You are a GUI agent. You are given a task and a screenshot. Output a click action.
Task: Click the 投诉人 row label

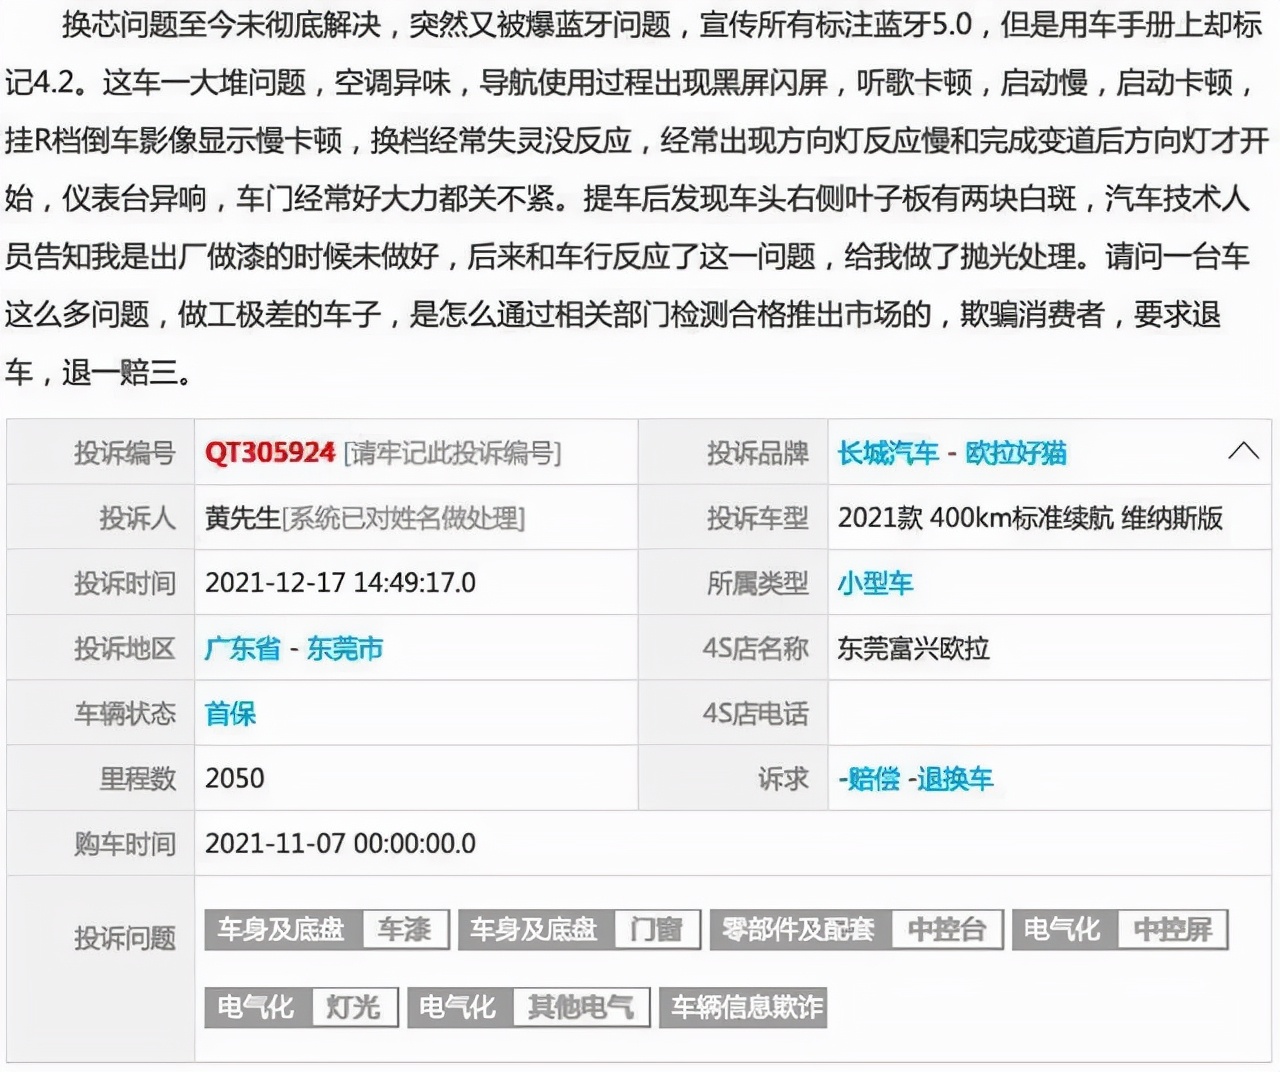[137, 518]
